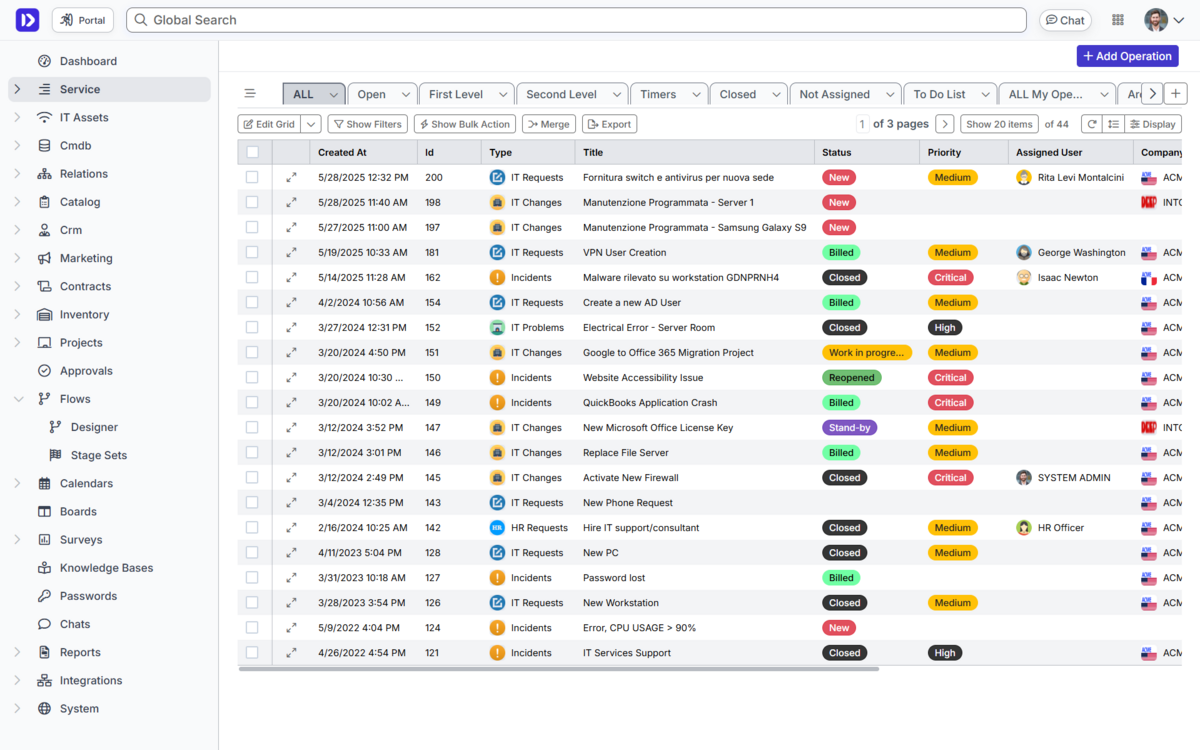Click the Add Operation button

click(x=1127, y=56)
